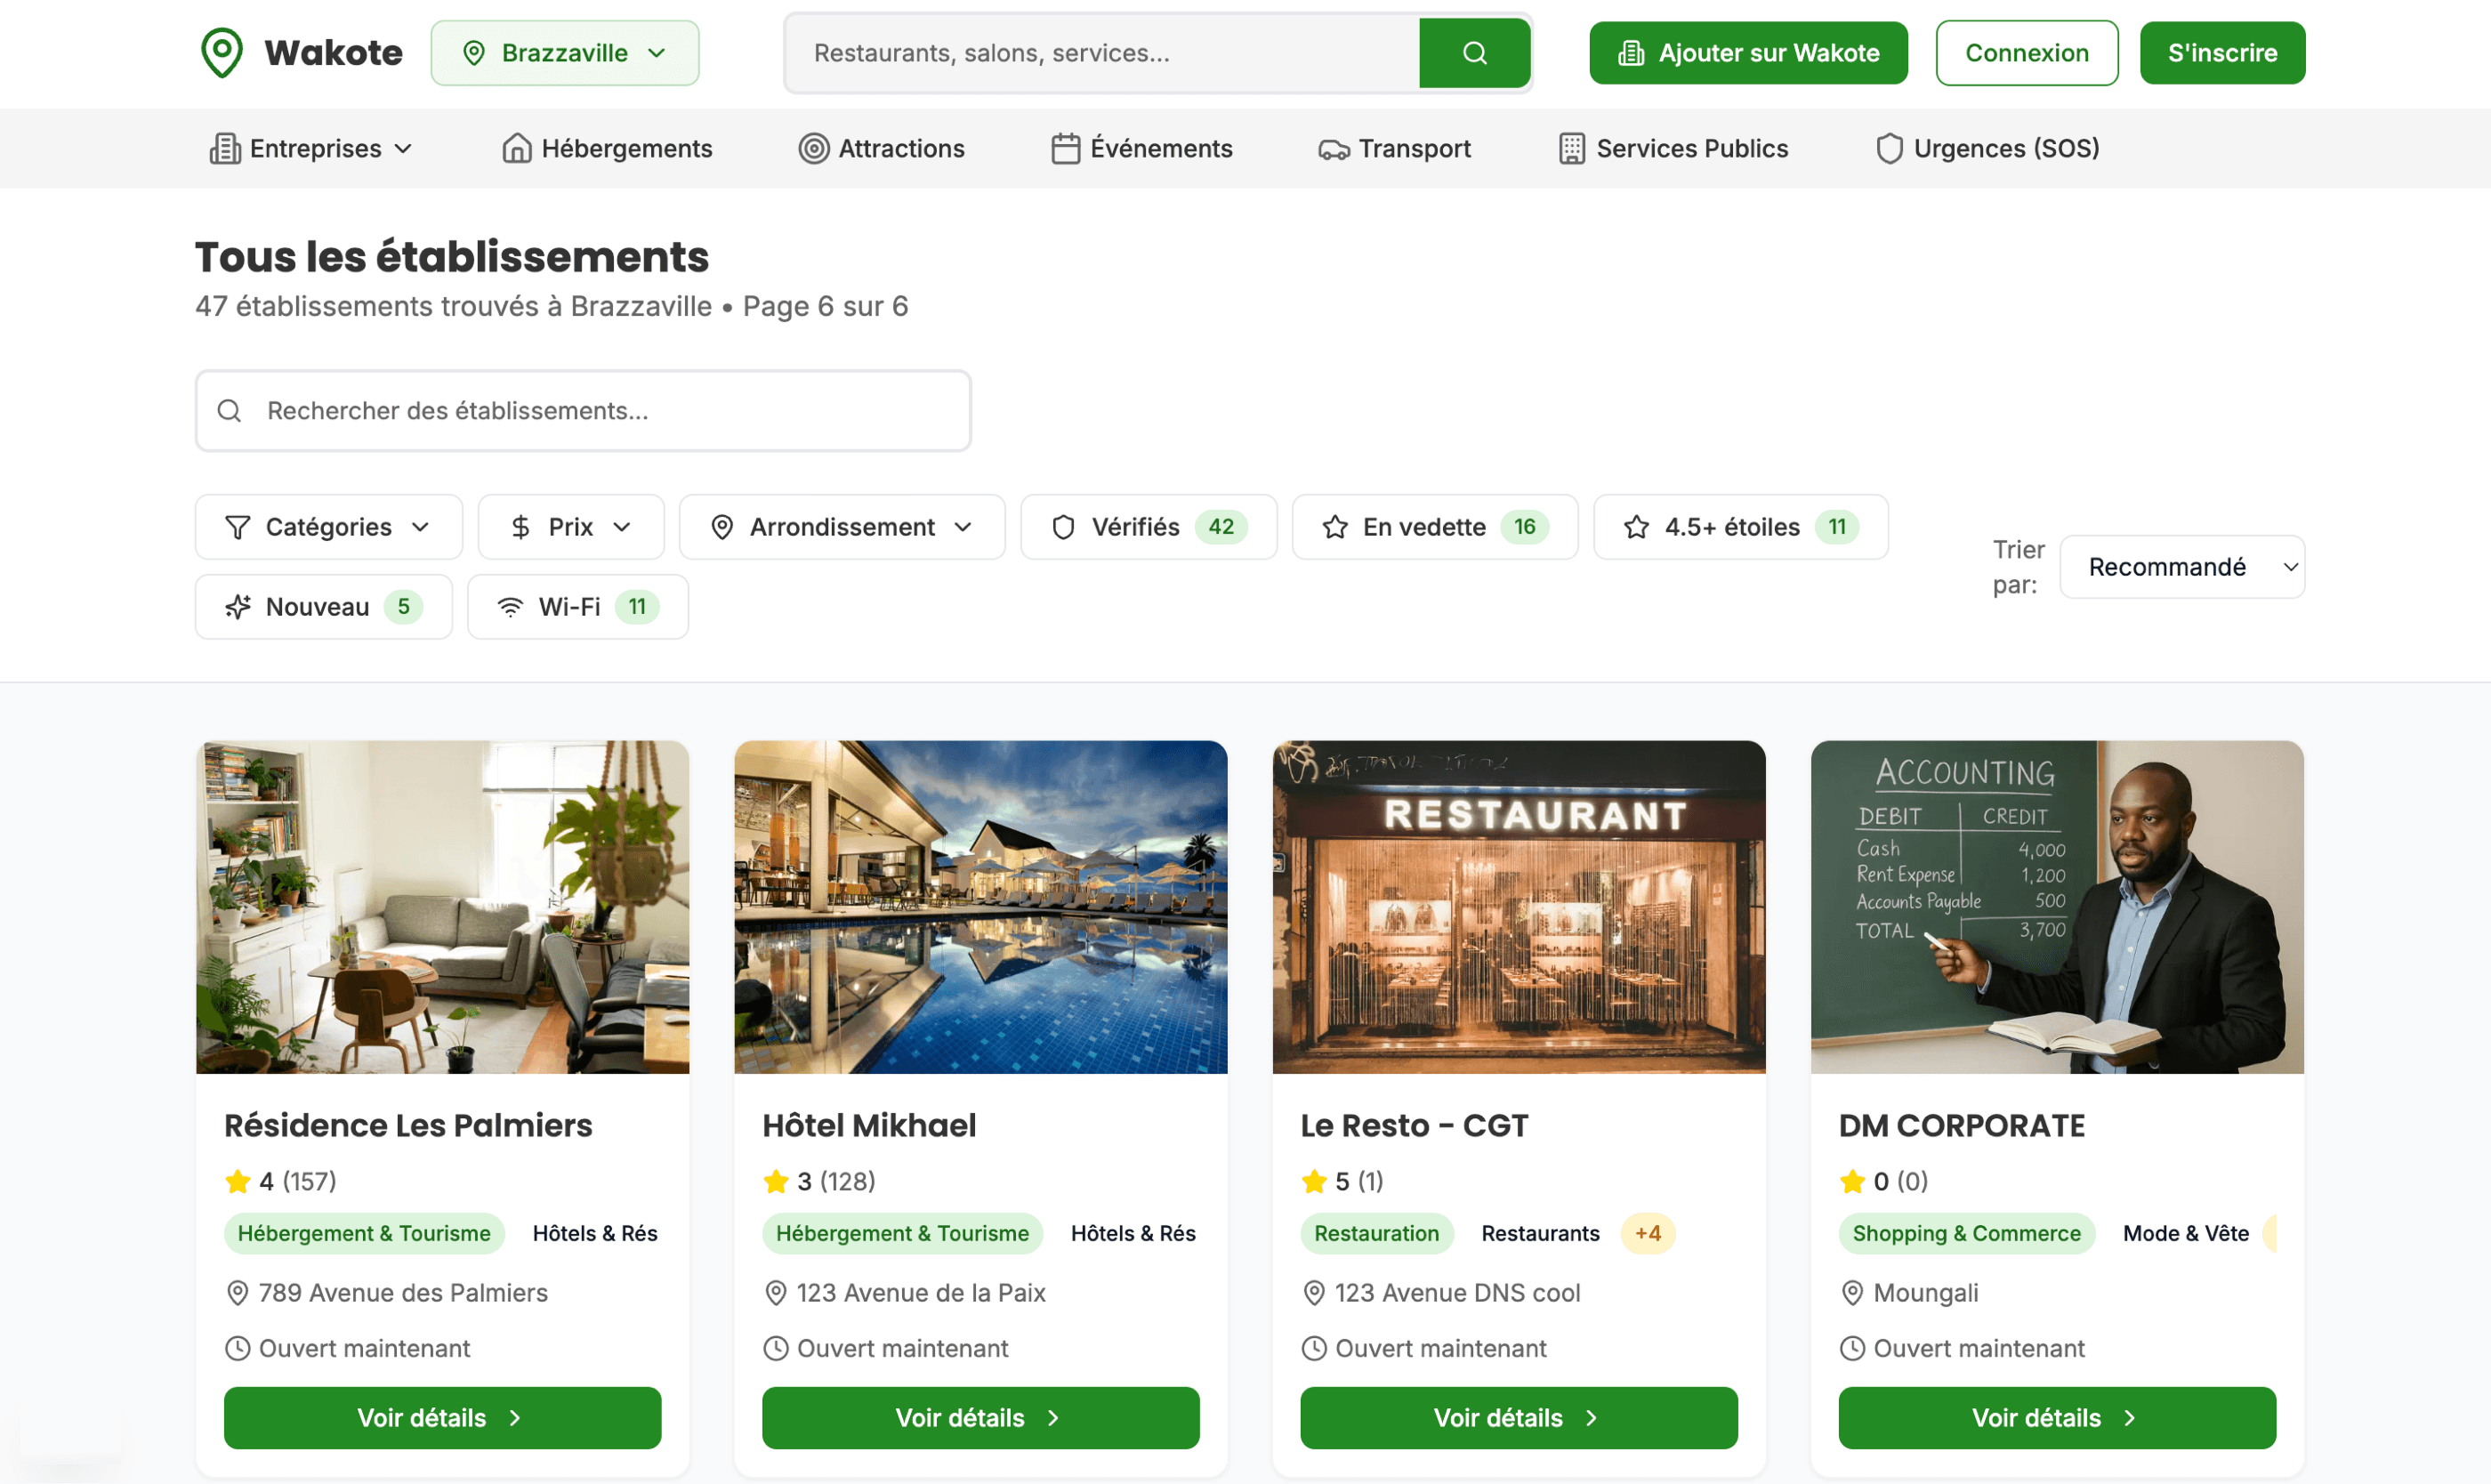This screenshot has height=1484, width=2491.
Task: Click the green search magnifier button
Action: (x=1474, y=53)
